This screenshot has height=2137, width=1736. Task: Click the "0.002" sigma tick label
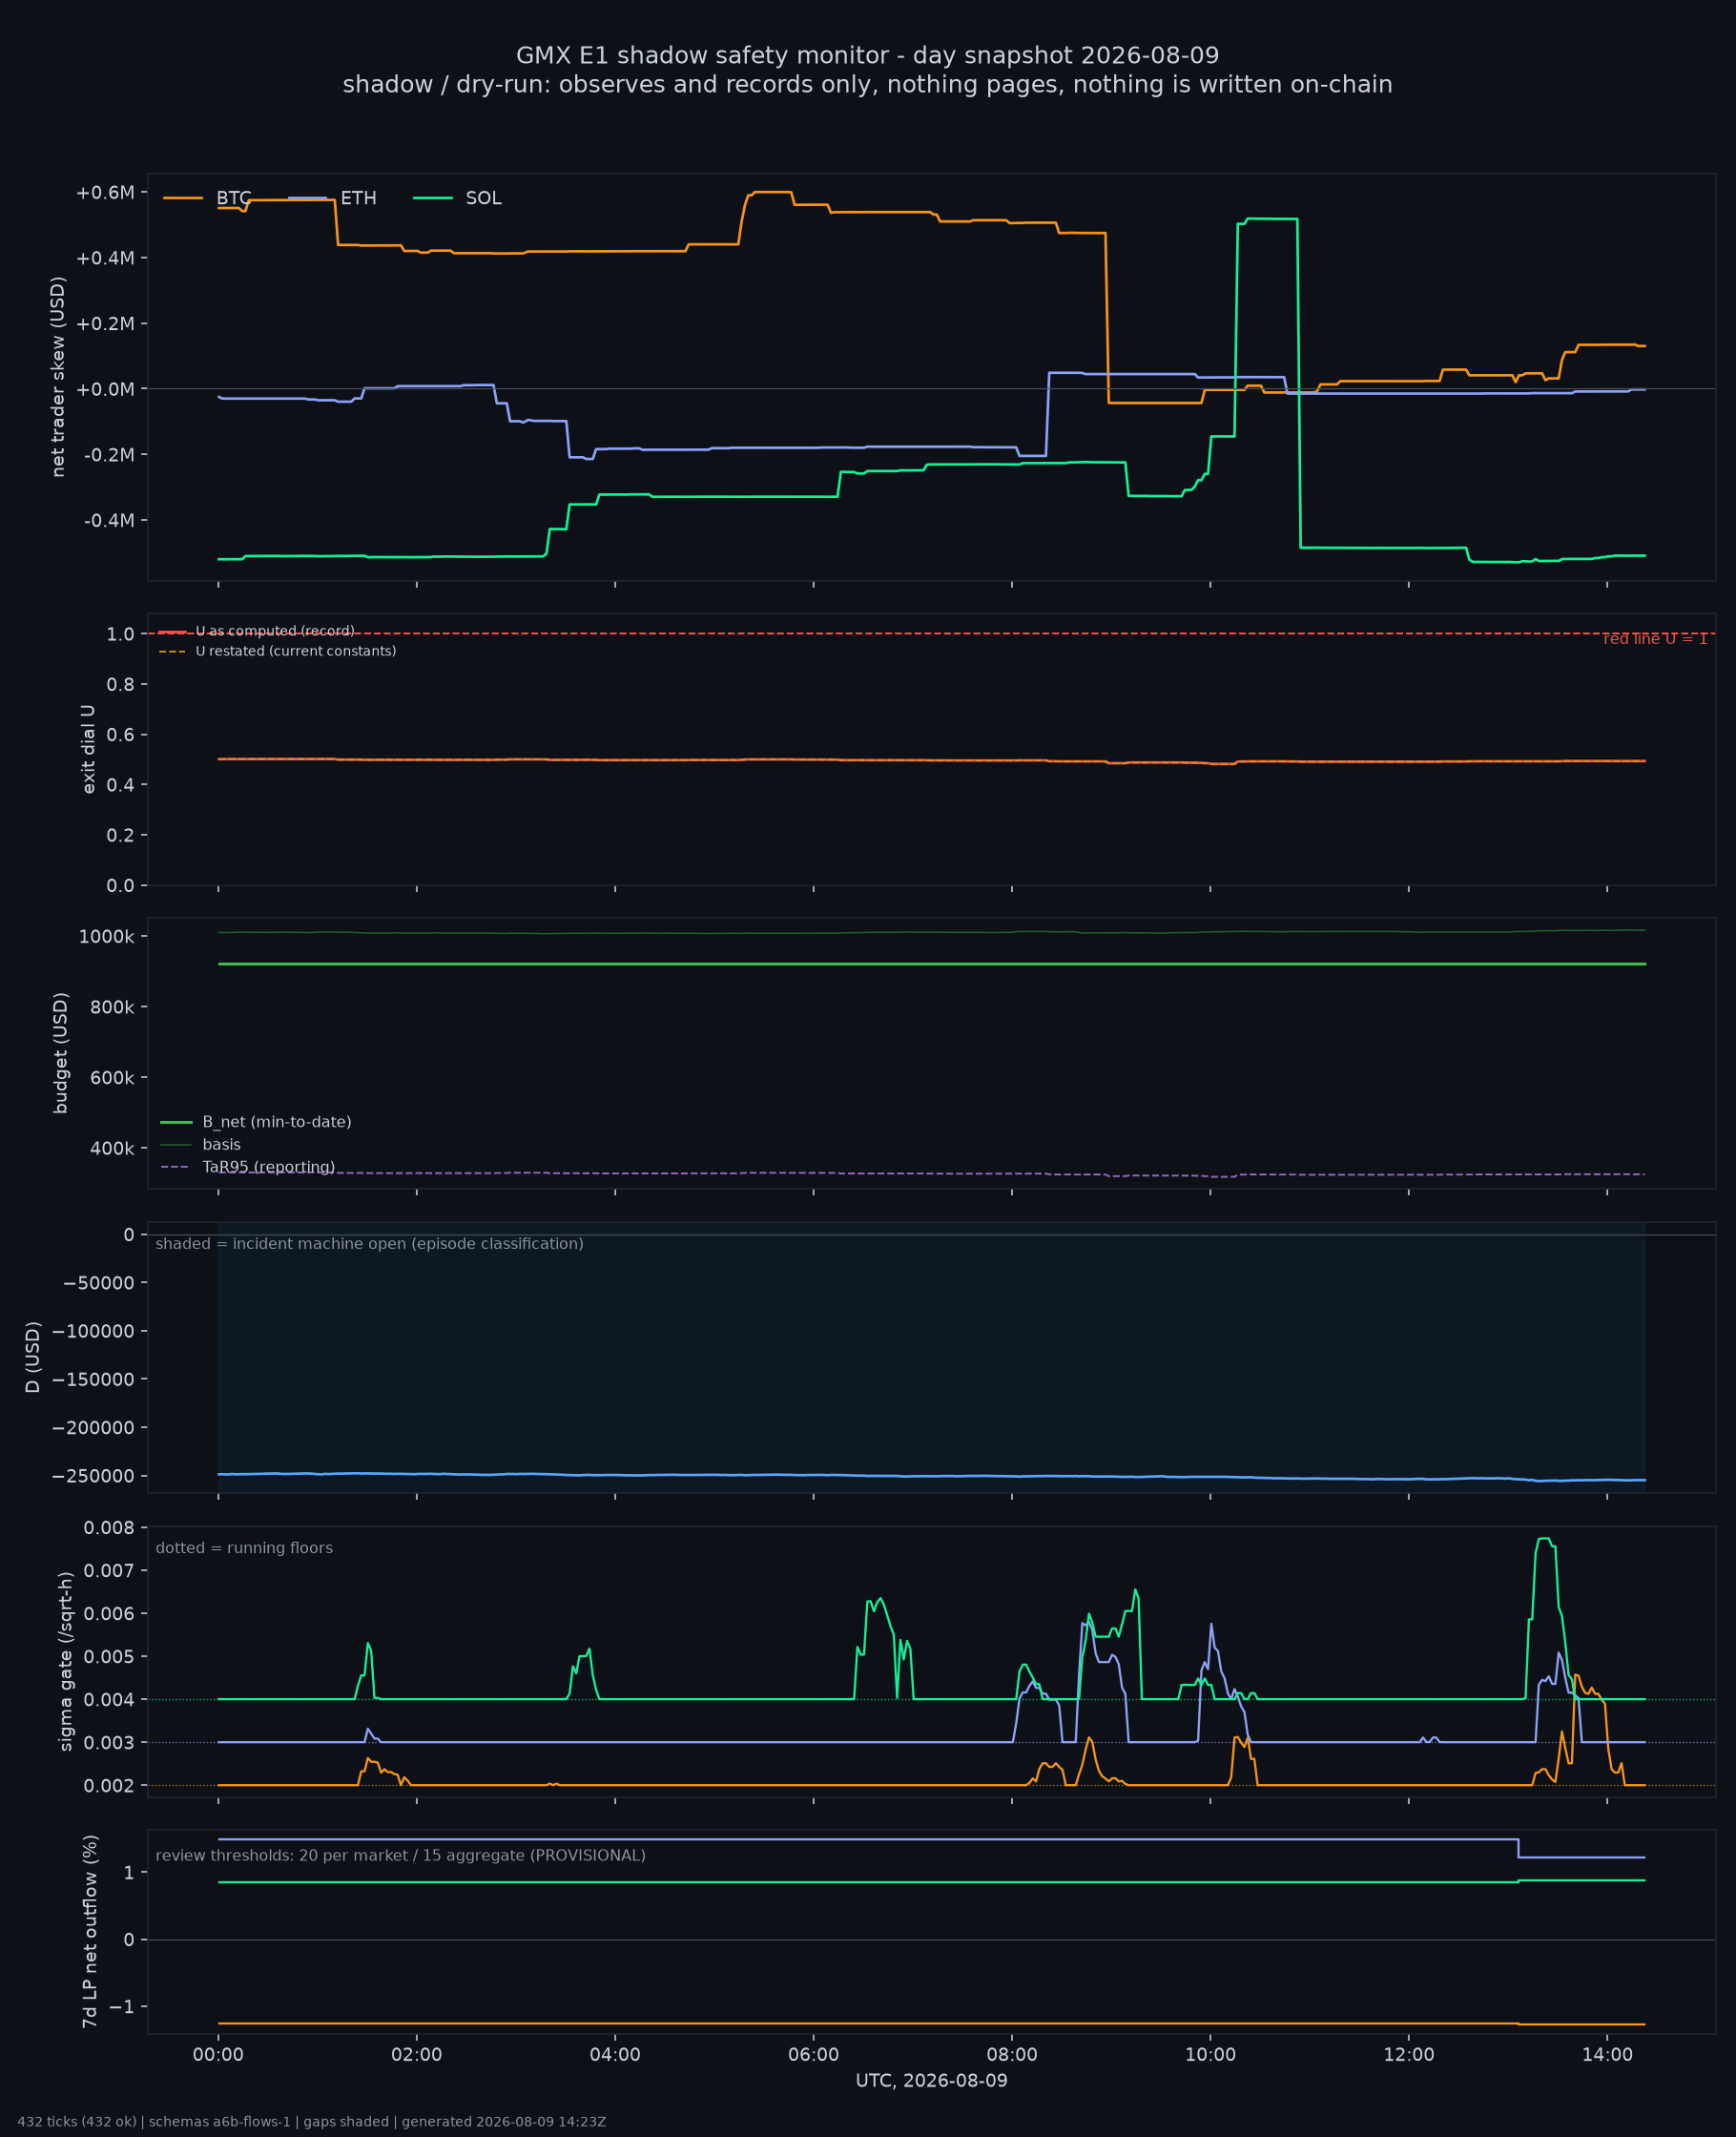pos(109,1786)
